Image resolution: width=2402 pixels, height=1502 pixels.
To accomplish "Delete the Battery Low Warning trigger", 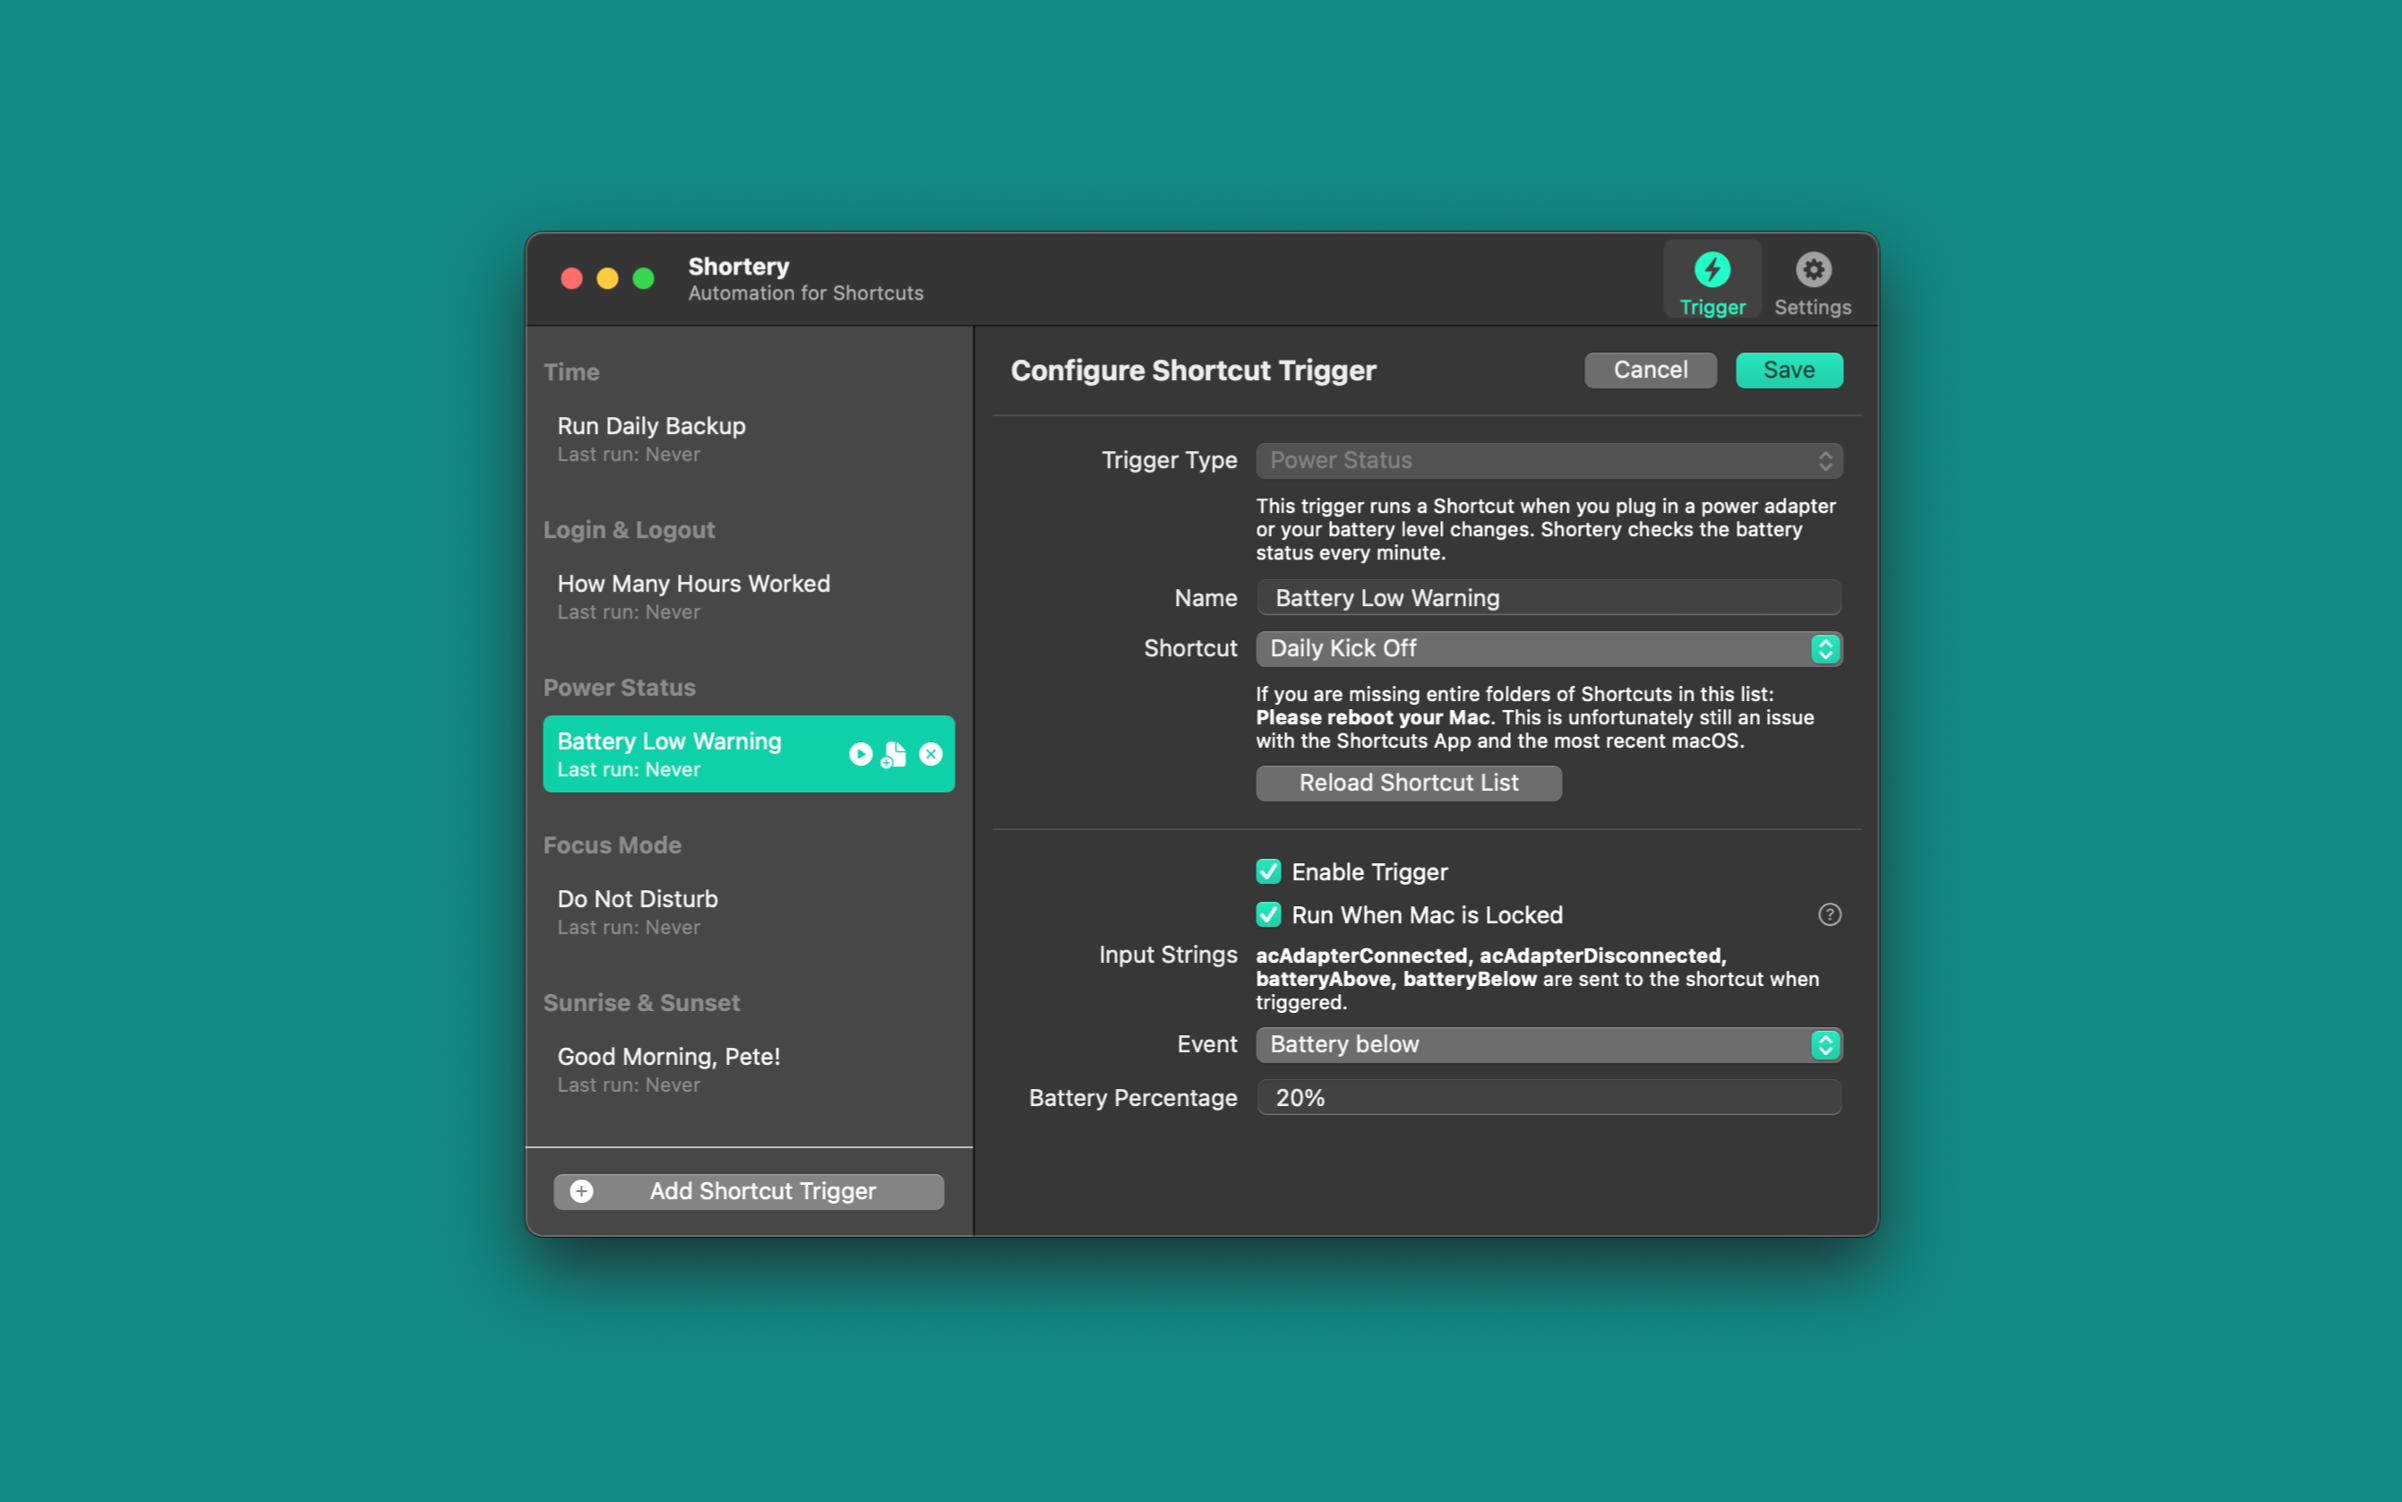I will pyautogui.click(x=931, y=754).
